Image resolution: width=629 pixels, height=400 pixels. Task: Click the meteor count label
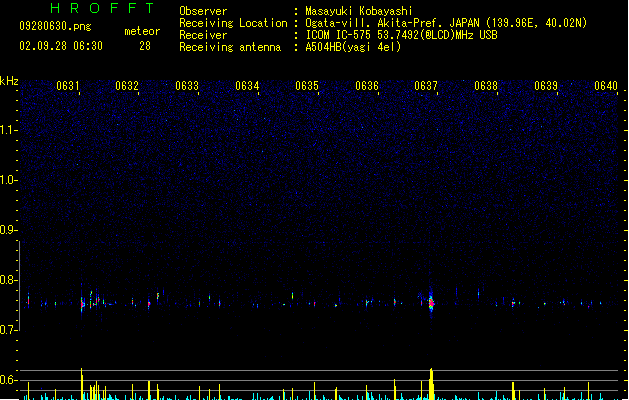click(142, 31)
